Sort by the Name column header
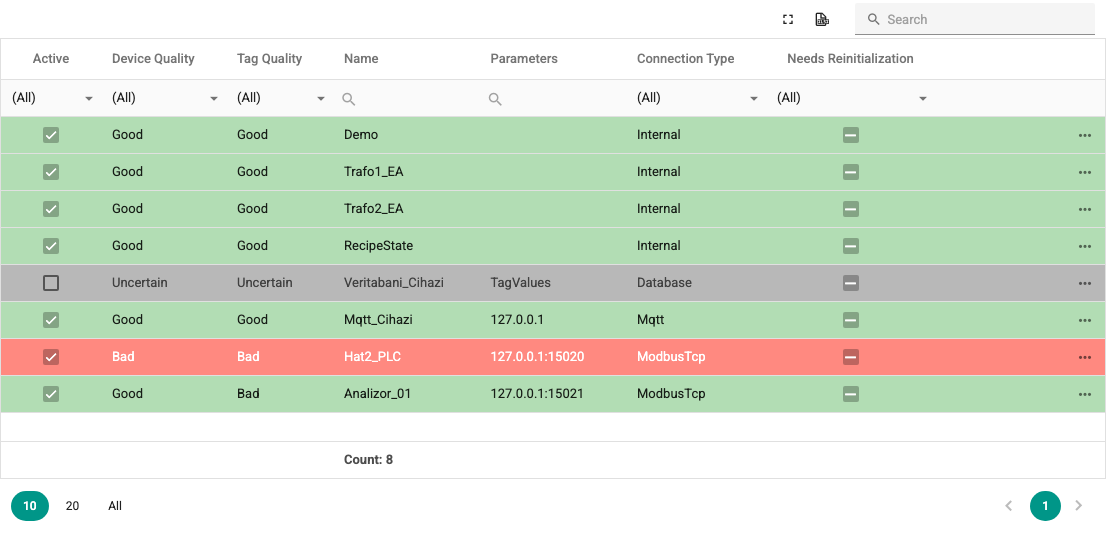The height and width of the screenshot is (534, 1106). point(361,59)
